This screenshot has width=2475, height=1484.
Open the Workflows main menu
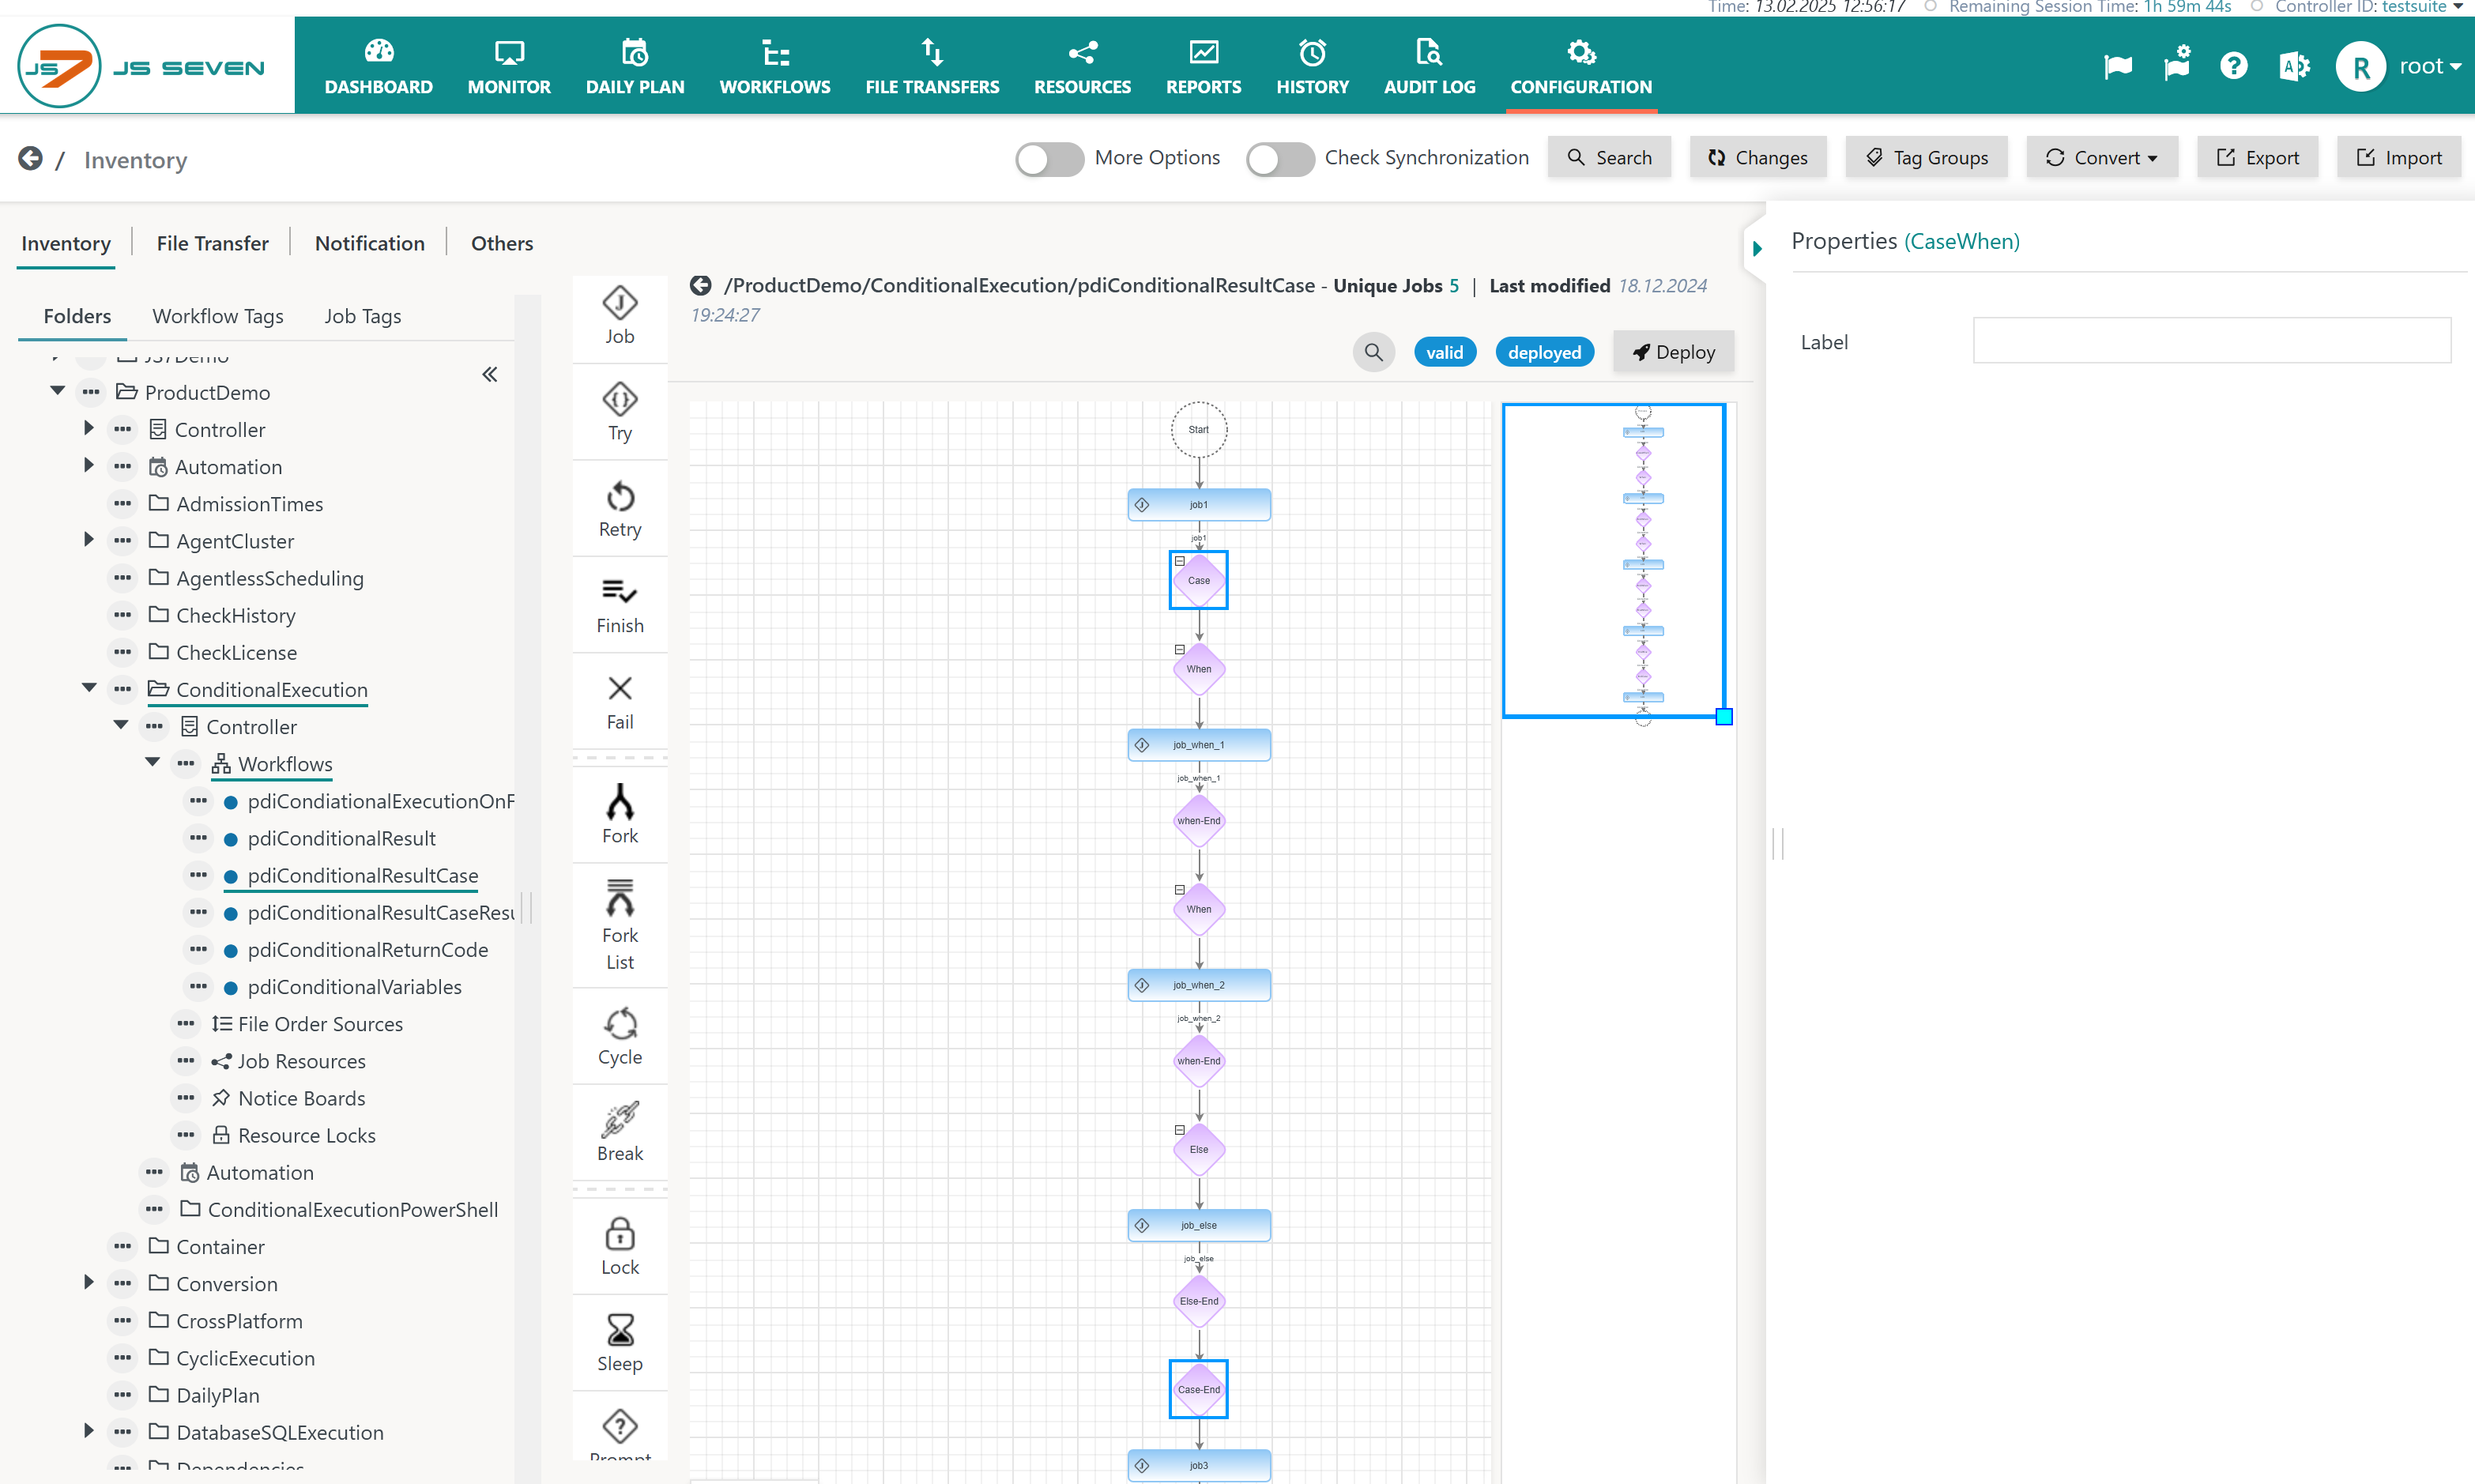775,66
